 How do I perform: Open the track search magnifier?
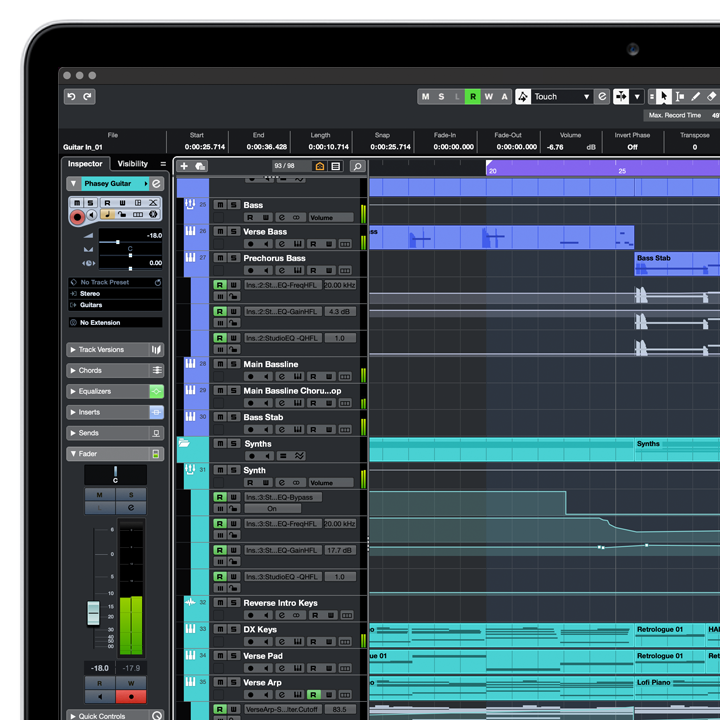pyautogui.click(x=357, y=166)
